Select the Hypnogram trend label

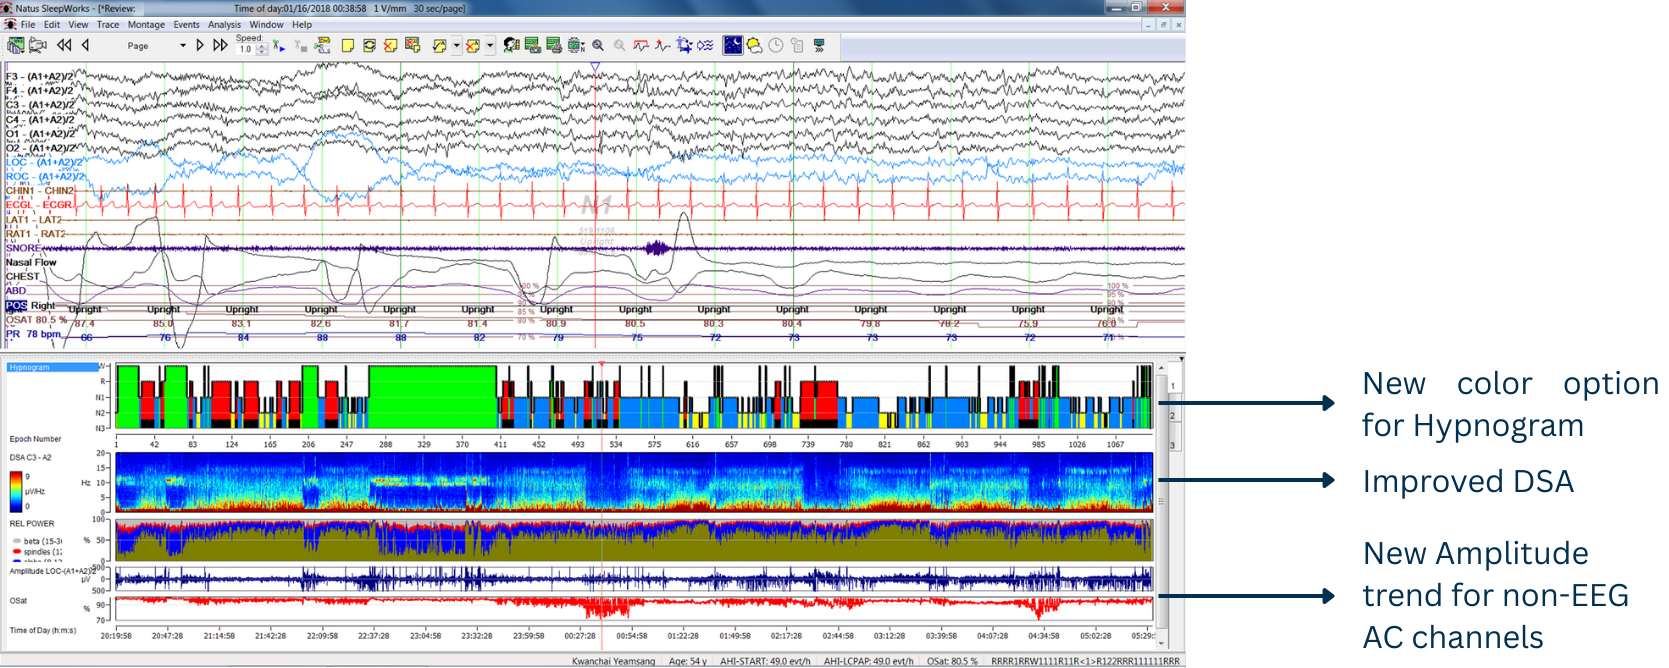click(x=30, y=367)
